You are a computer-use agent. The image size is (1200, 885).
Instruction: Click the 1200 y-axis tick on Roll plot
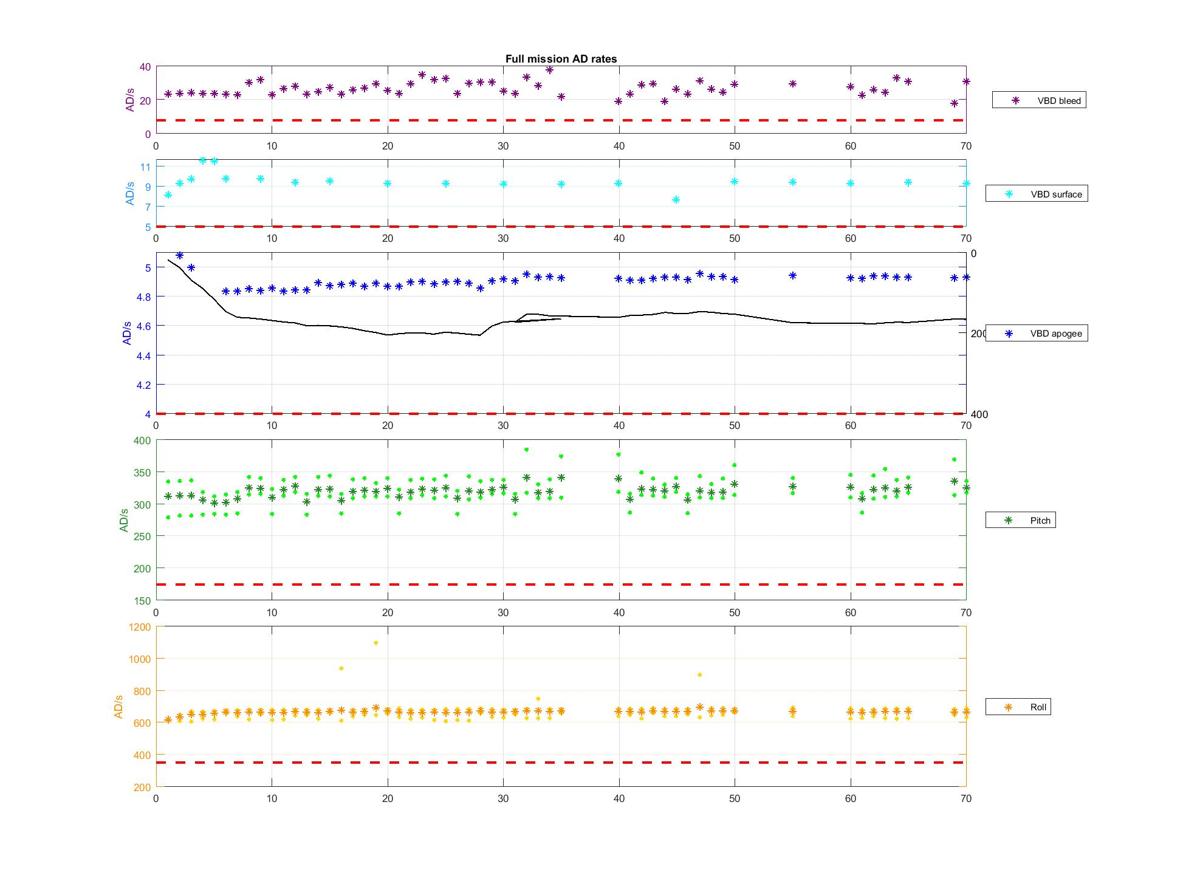point(139,627)
